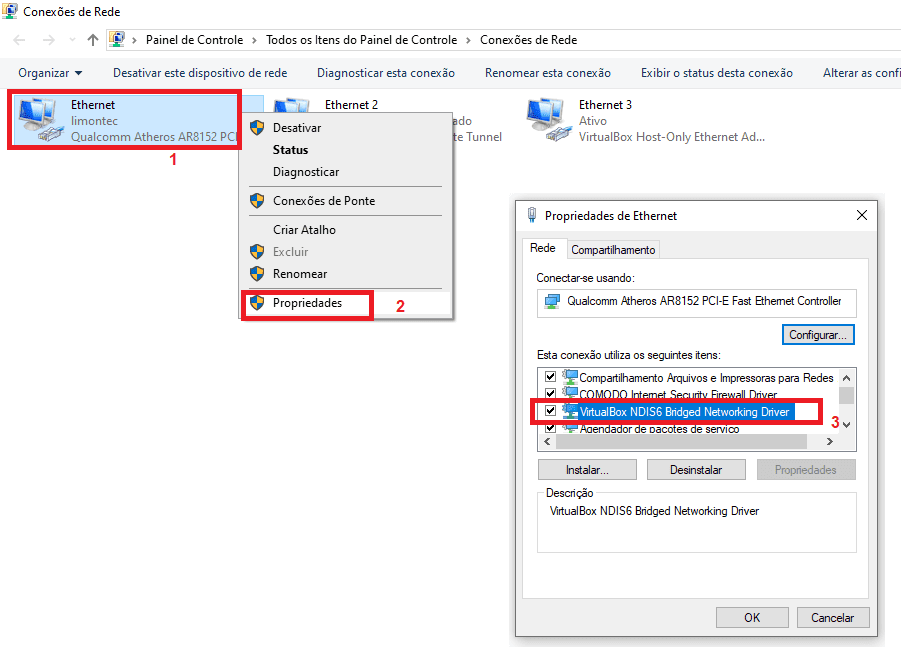Toggle Compartilhamento Arquivos e Impressoras checkbox

[550, 377]
